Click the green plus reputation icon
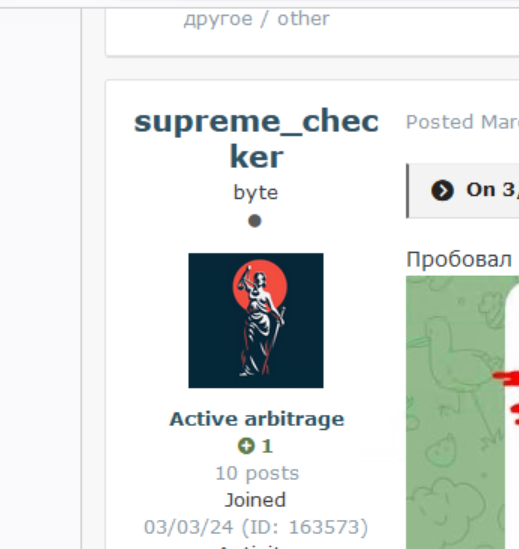 coord(246,446)
